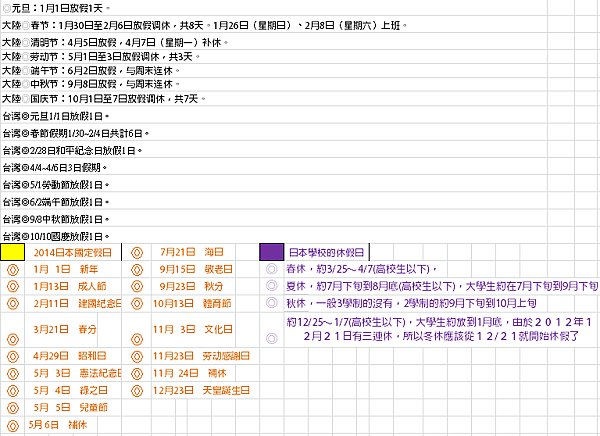Select the circle bullet beside 2月11日 建國紀念日
This screenshot has height=436, width=600.
point(13,304)
